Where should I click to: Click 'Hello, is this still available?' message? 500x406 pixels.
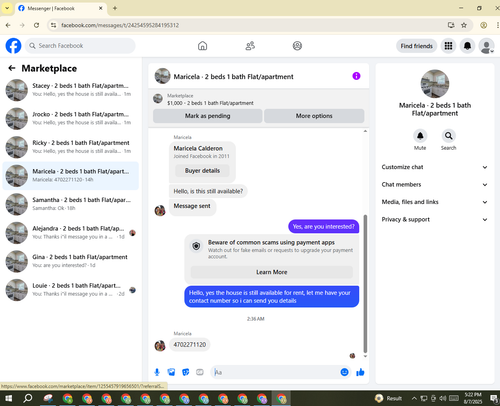208,191
